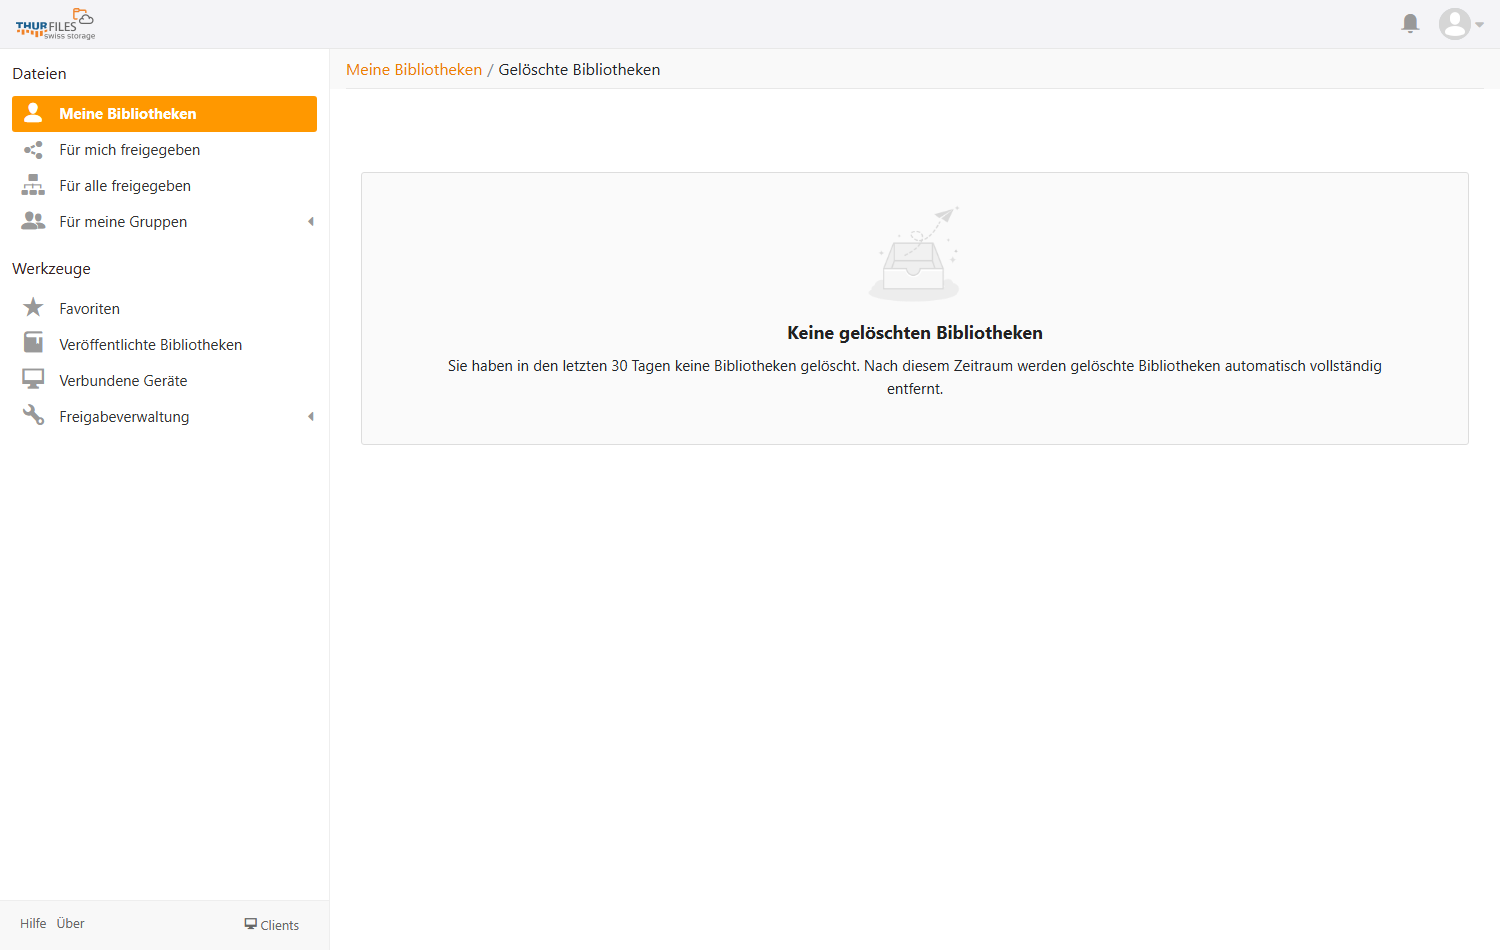Click the Favoriten star icon
Image resolution: width=1500 pixels, height=950 pixels.
click(33, 307)
